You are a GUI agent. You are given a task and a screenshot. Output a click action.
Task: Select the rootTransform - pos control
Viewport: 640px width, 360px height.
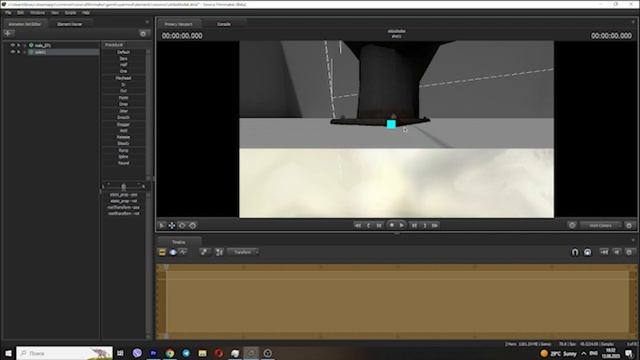point(123,207)
